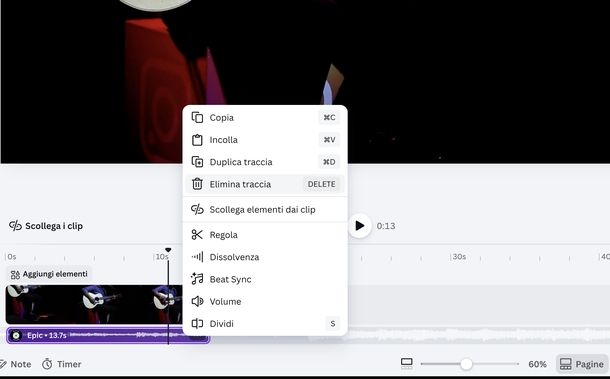
Task: Click the split icon beside Dividi
Action: coord(197,323)
